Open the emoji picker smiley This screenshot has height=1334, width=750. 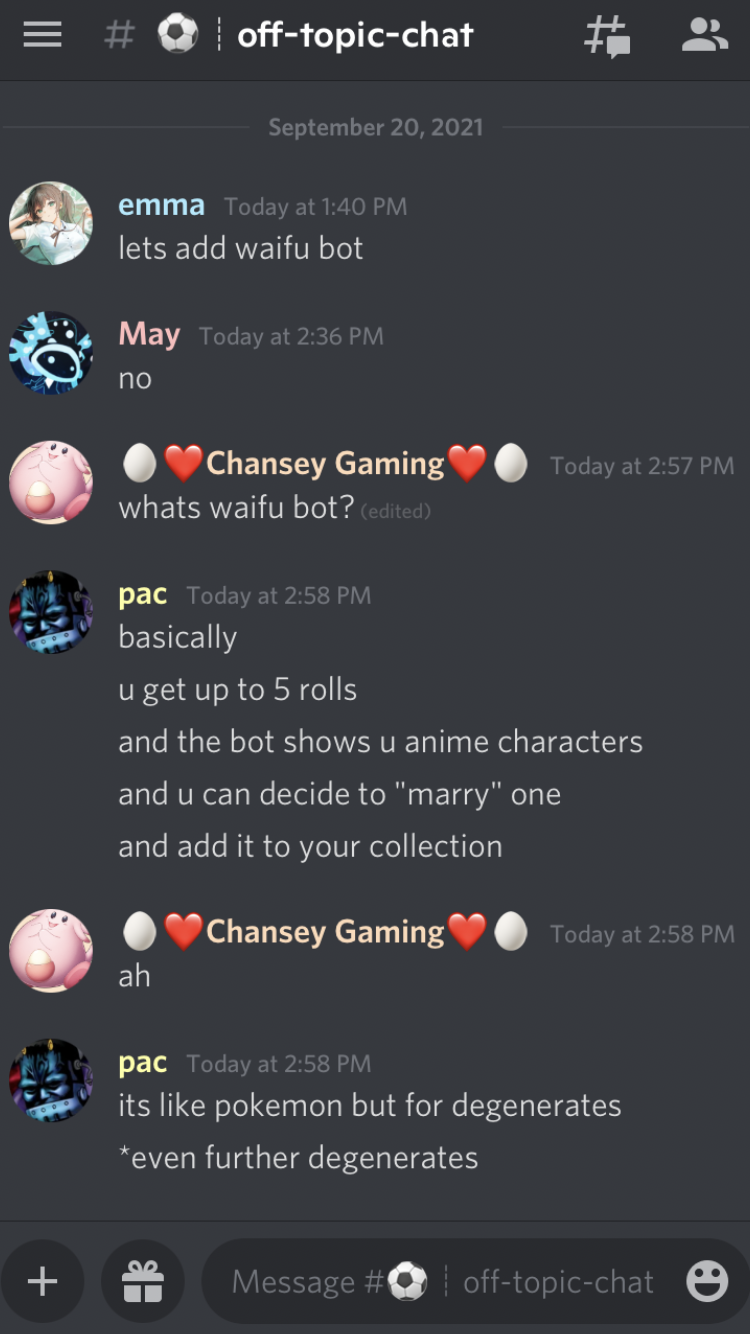(x=707, y=1281)
